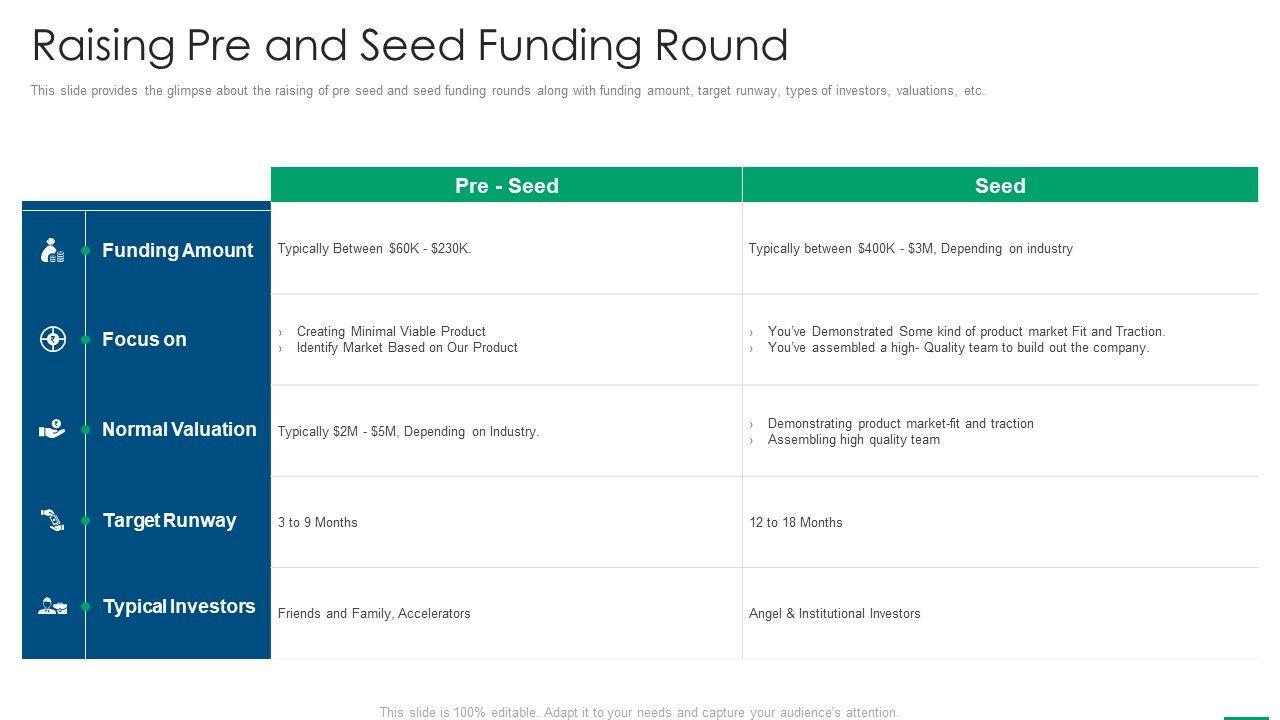Click the 3 to 9 Months cell
This screenshot has width=1280, height=720.
tap(318, 522)
